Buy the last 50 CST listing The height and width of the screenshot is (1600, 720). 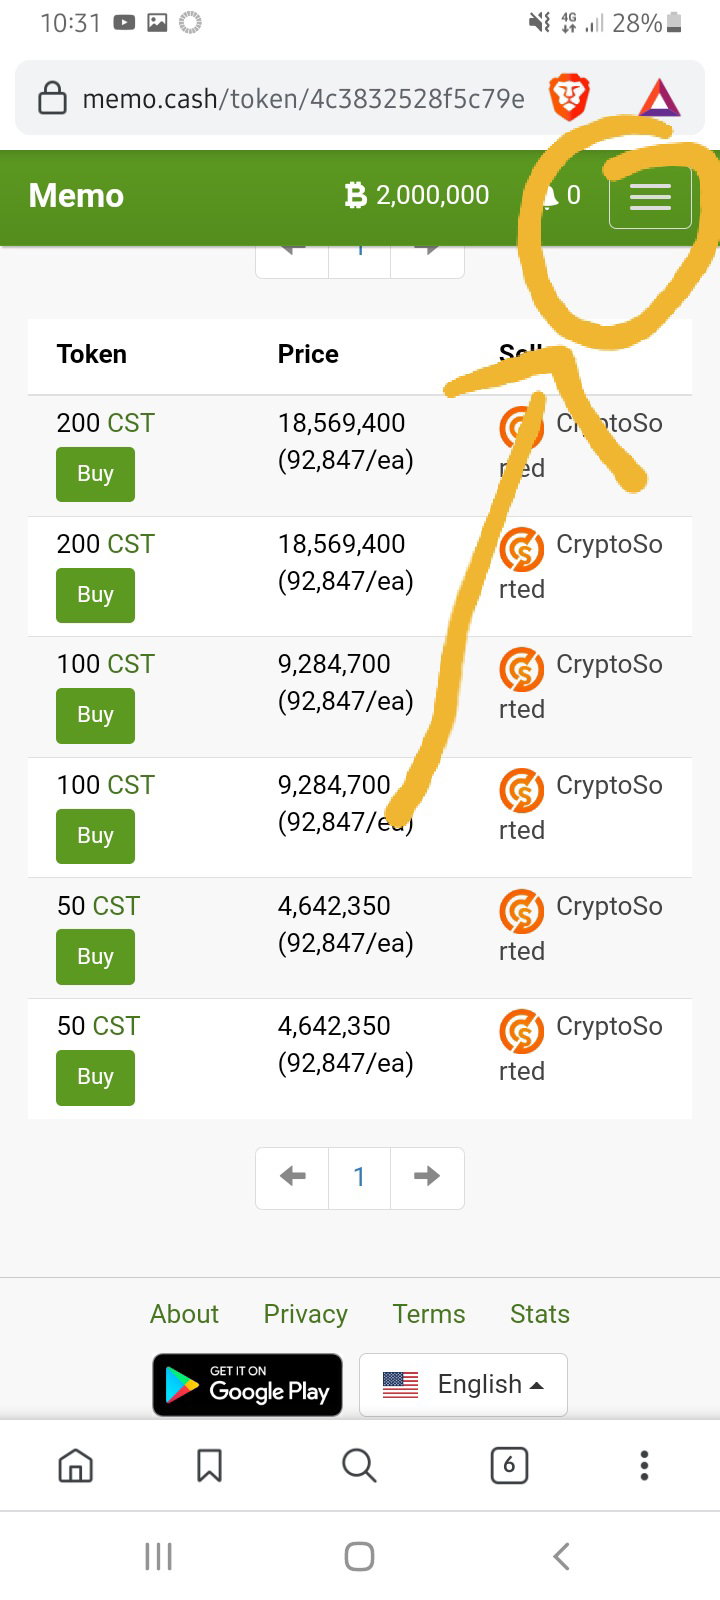[x=95, y=1077]
